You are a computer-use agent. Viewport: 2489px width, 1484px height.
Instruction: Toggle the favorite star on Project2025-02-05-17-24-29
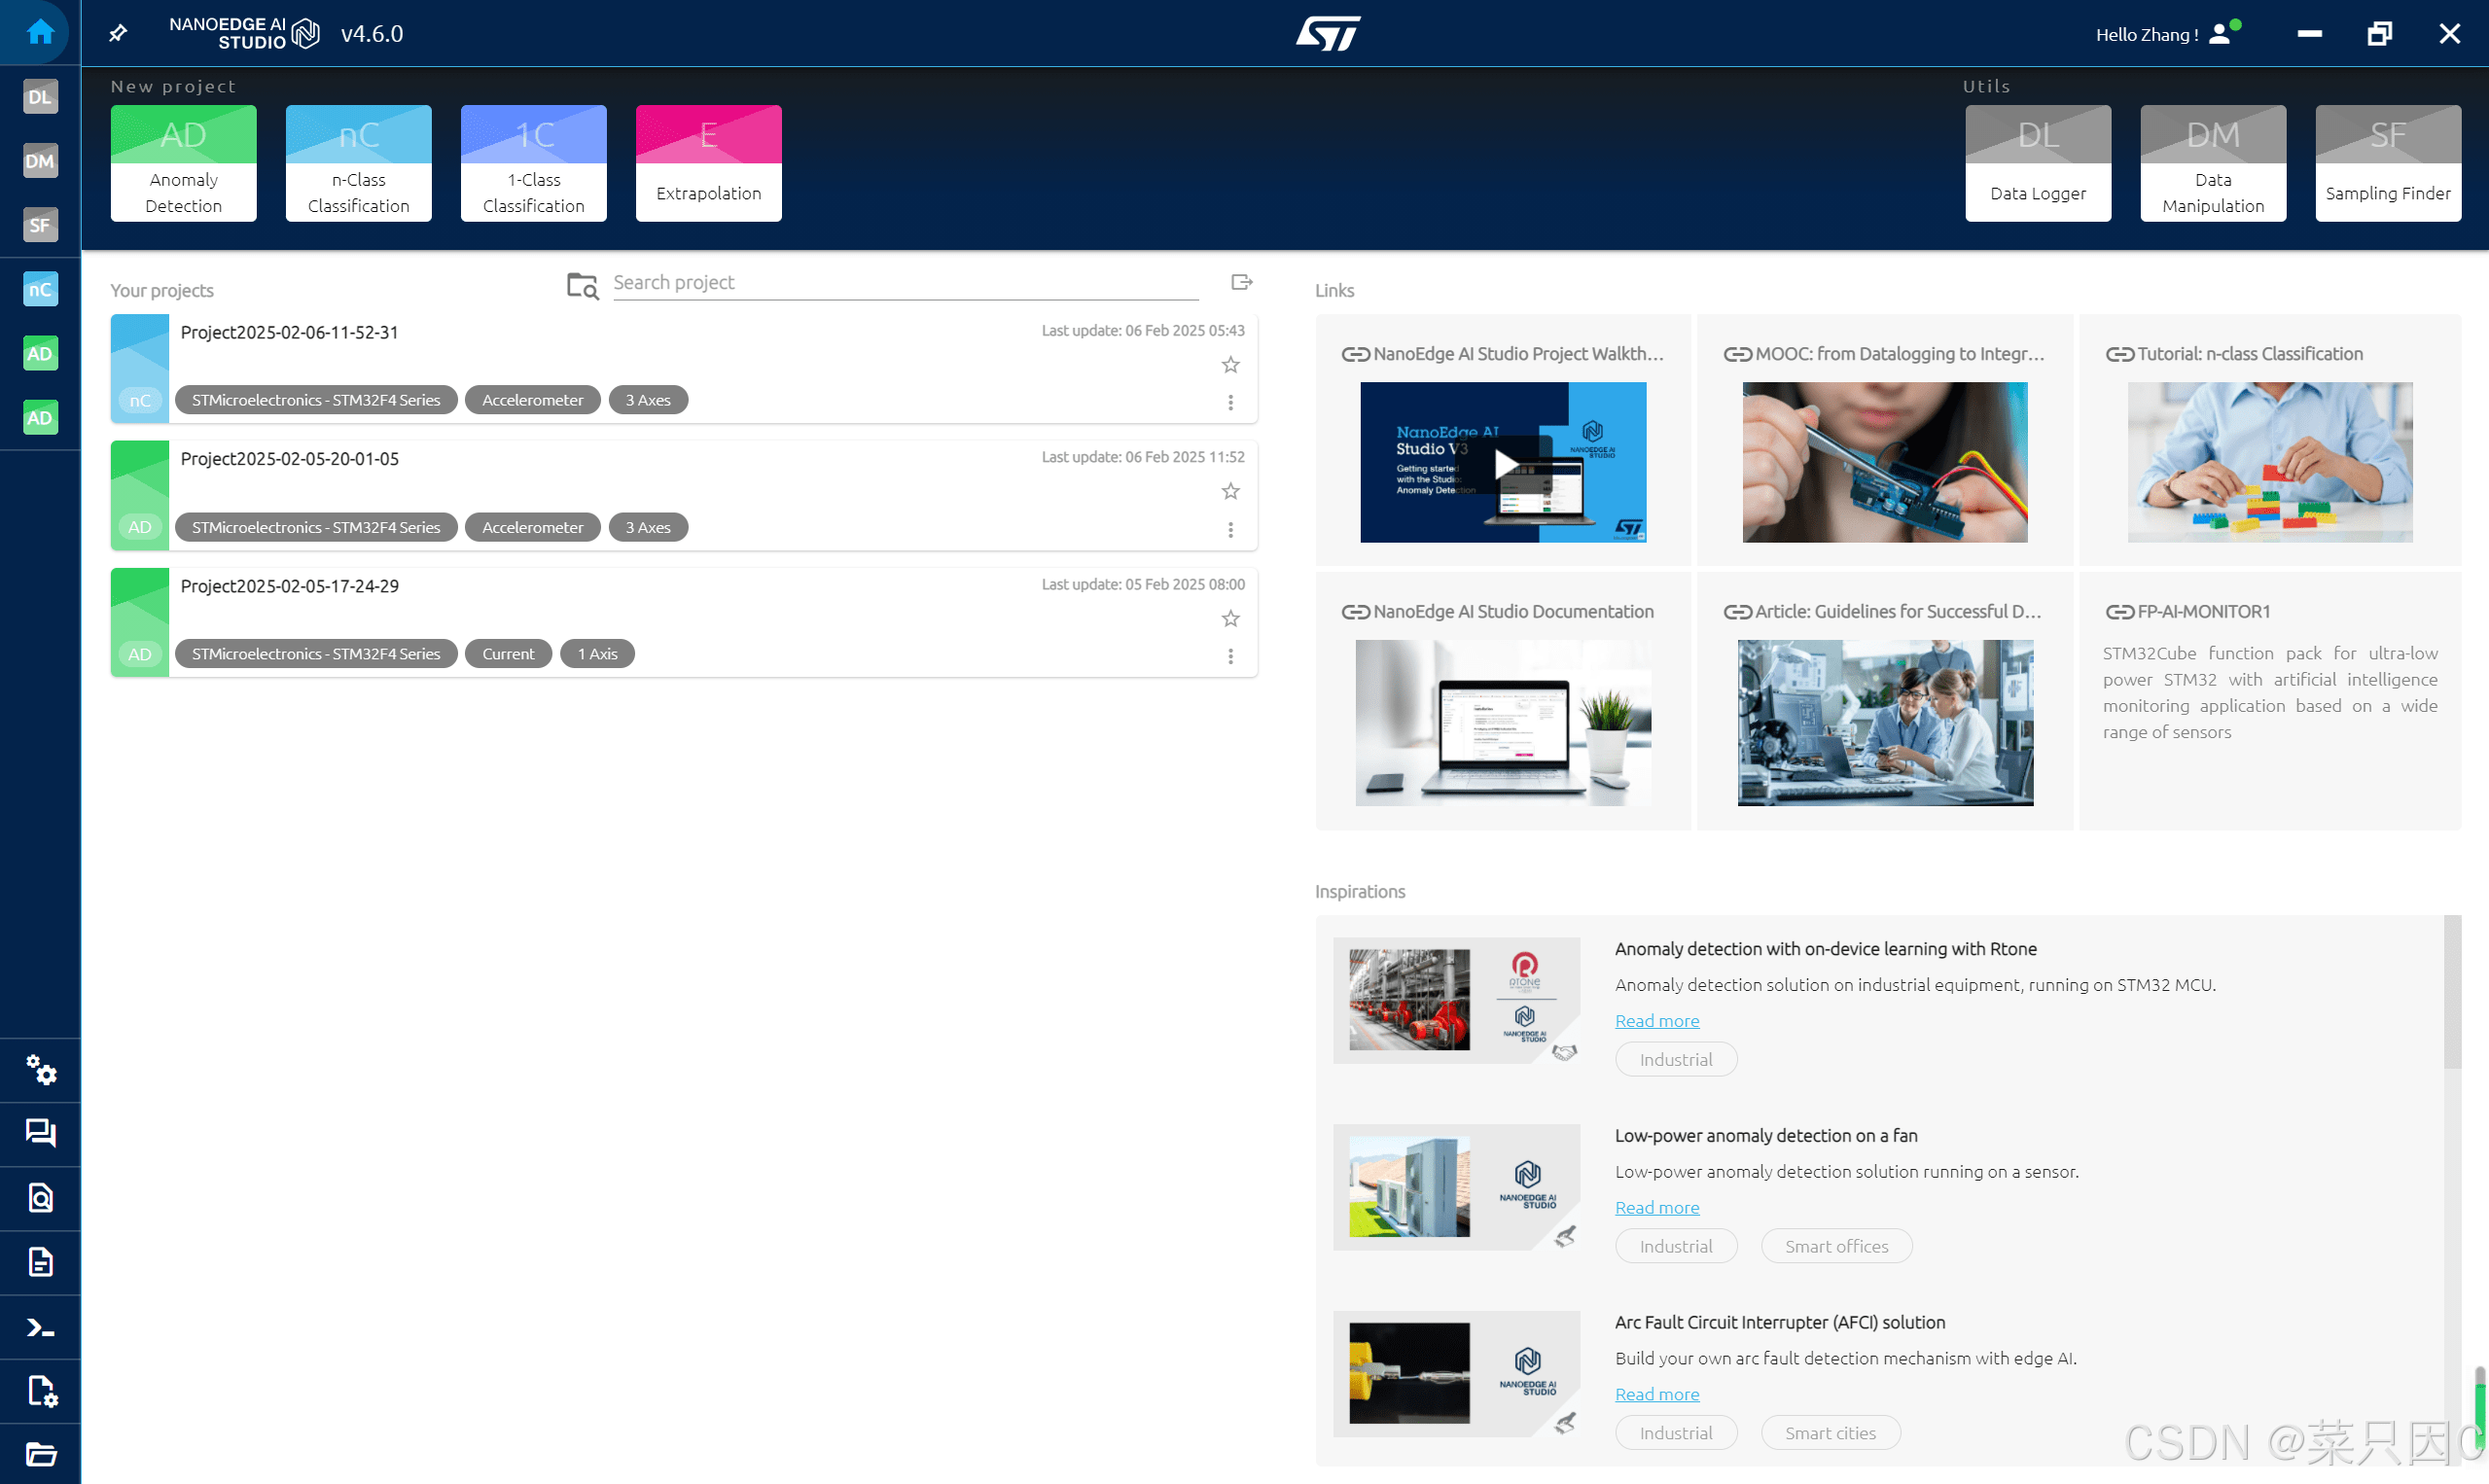tap(1230, 619)
